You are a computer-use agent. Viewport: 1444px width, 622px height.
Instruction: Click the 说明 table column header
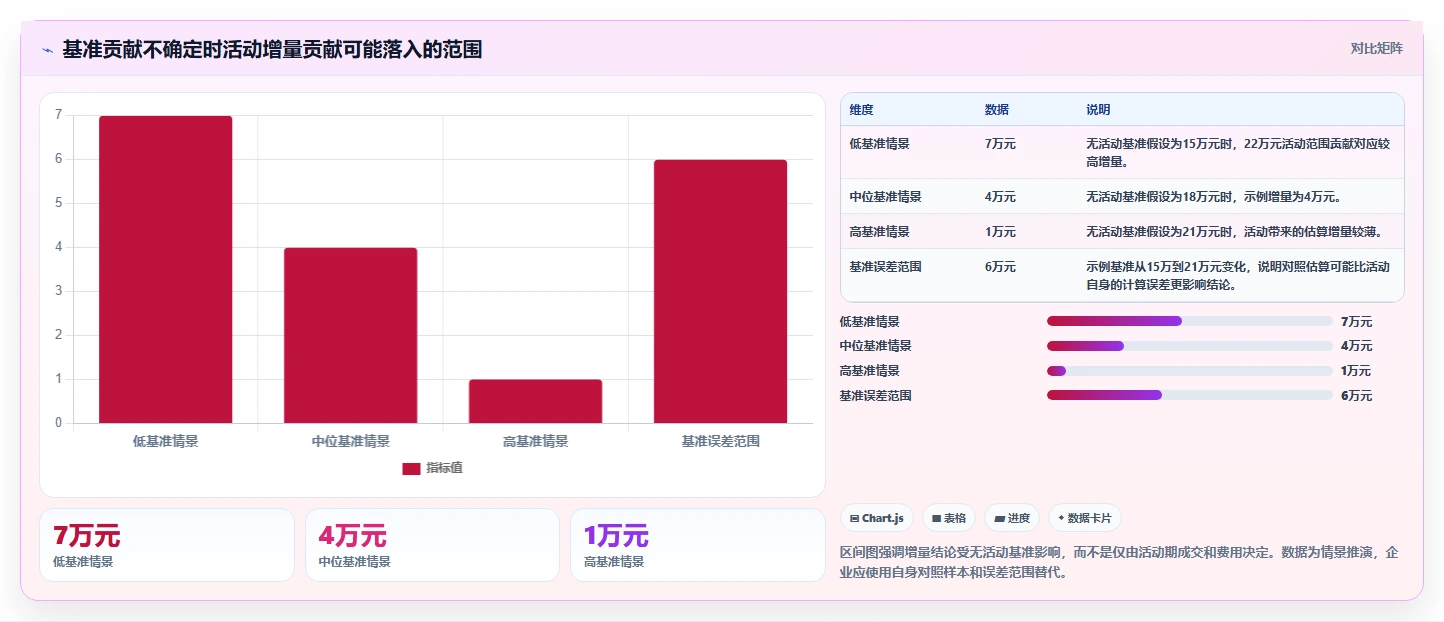click(x=1098, y=109)
